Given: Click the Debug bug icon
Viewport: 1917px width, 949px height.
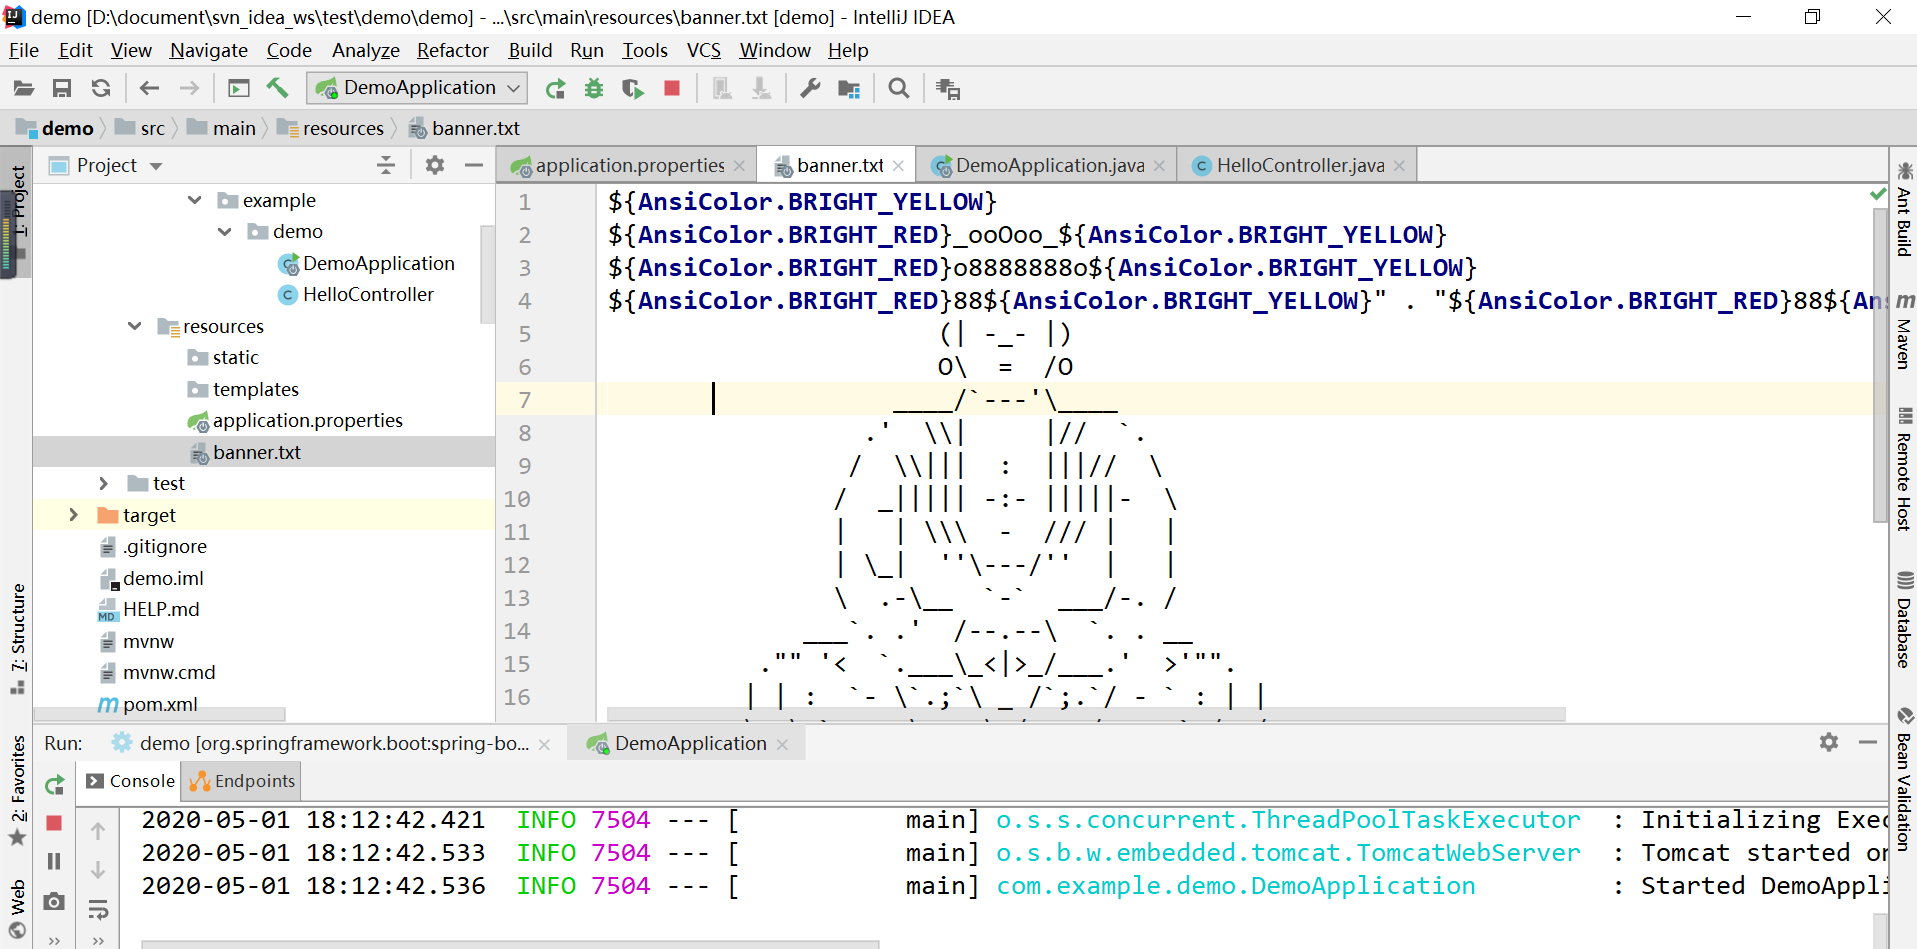Looking at the screenshot, I should click(x=594, y=89).
